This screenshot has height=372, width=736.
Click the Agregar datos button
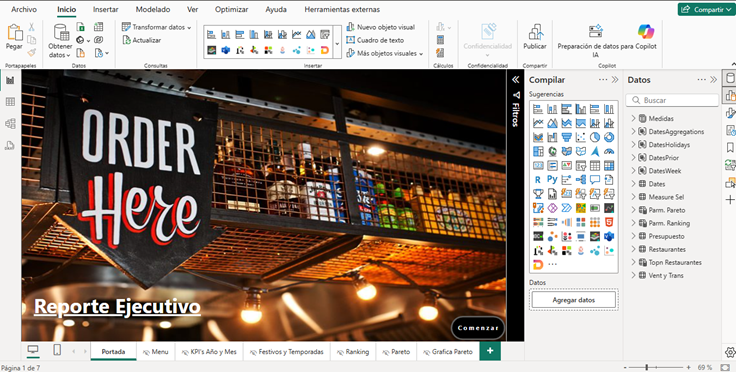pyautogui.click(x=574, y=300)
